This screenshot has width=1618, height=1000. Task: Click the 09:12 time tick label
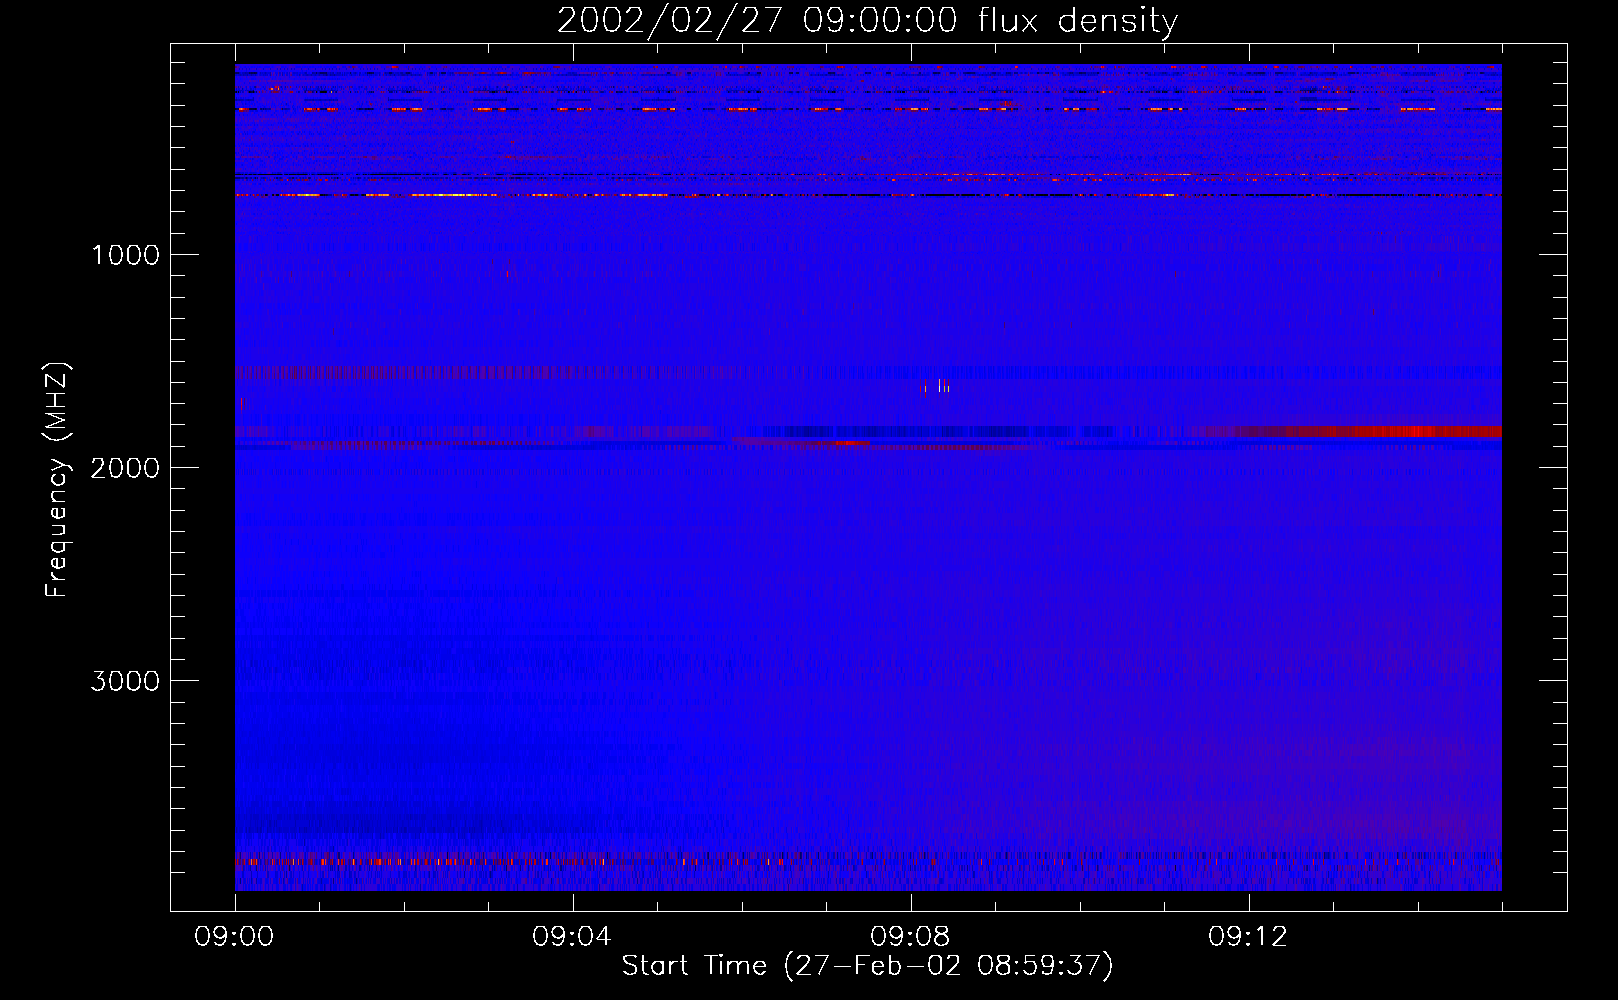[x=1248, y=937]
